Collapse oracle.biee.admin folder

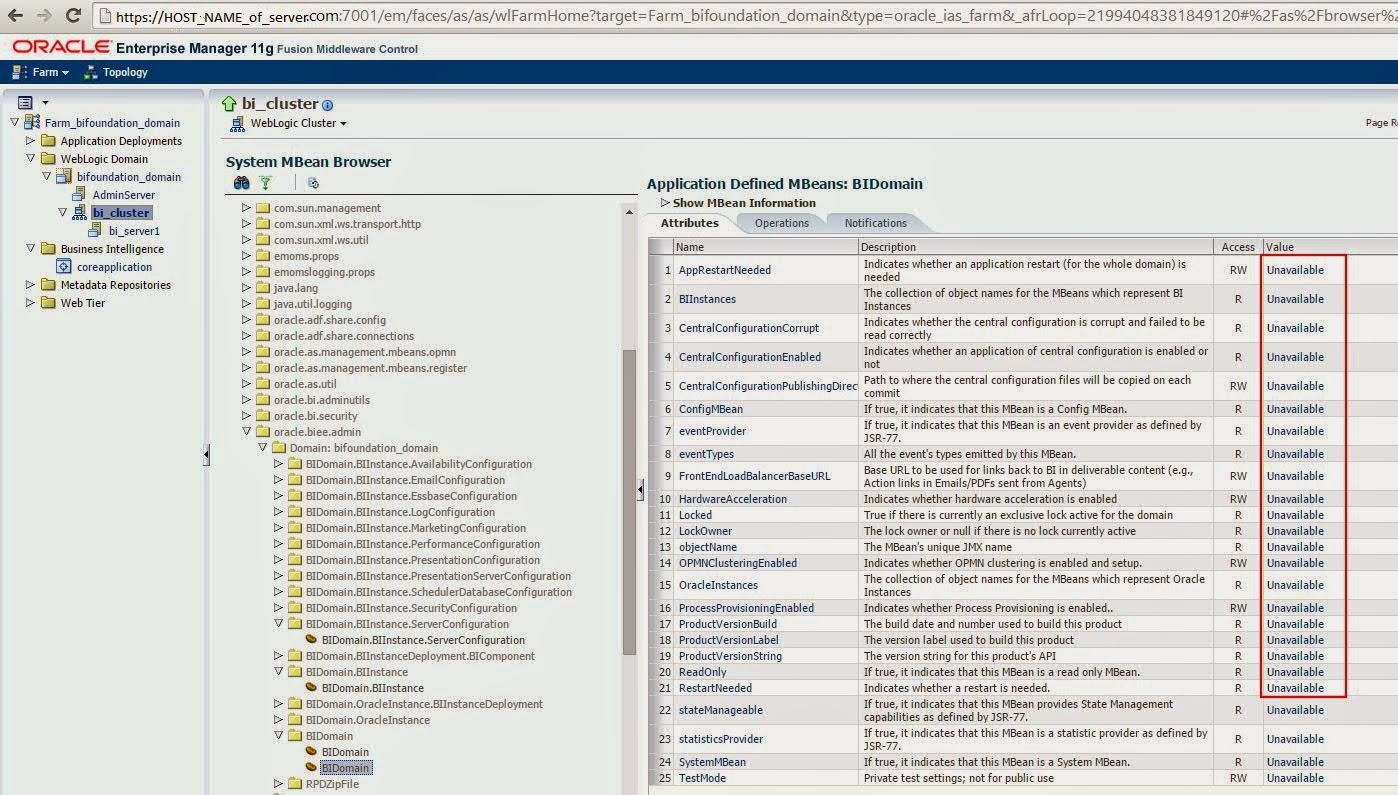point(246,432)
